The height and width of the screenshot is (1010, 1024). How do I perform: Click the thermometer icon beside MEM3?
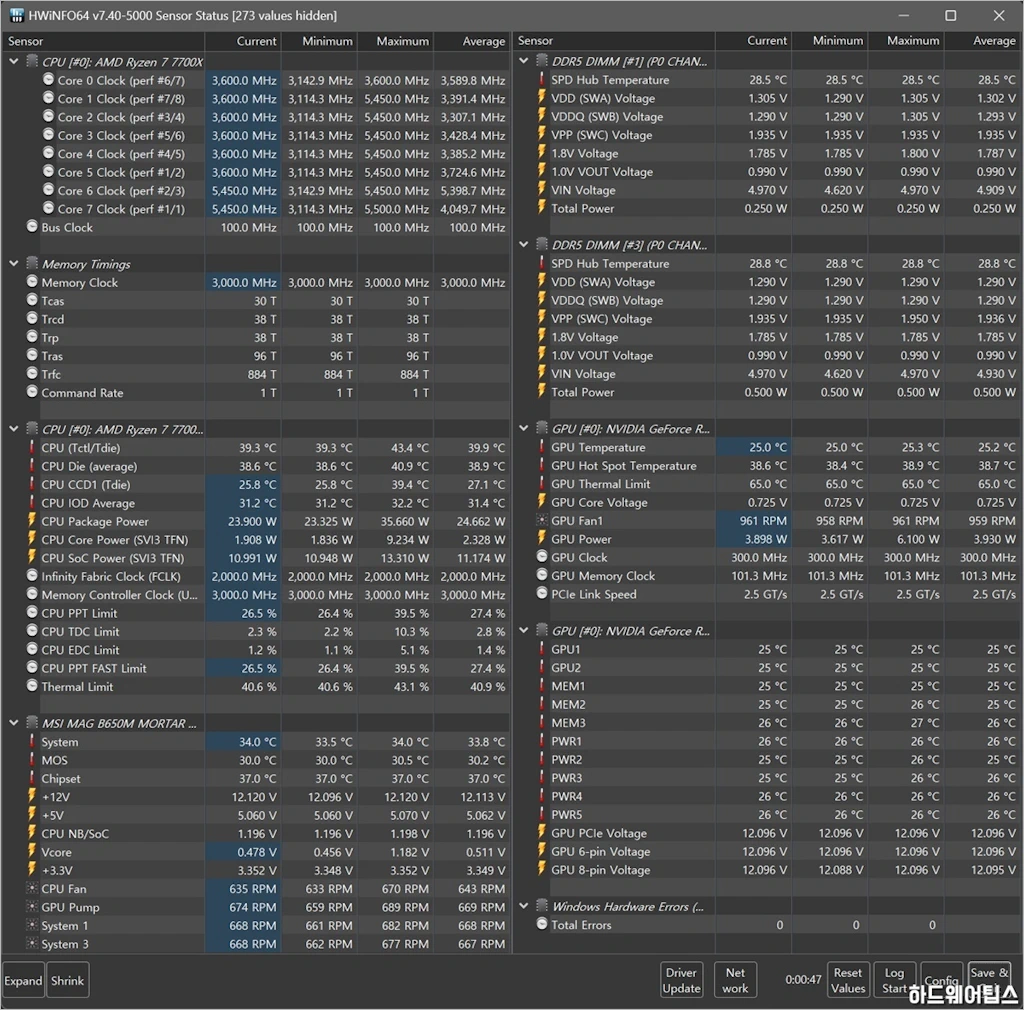click(x=541, y=723)
